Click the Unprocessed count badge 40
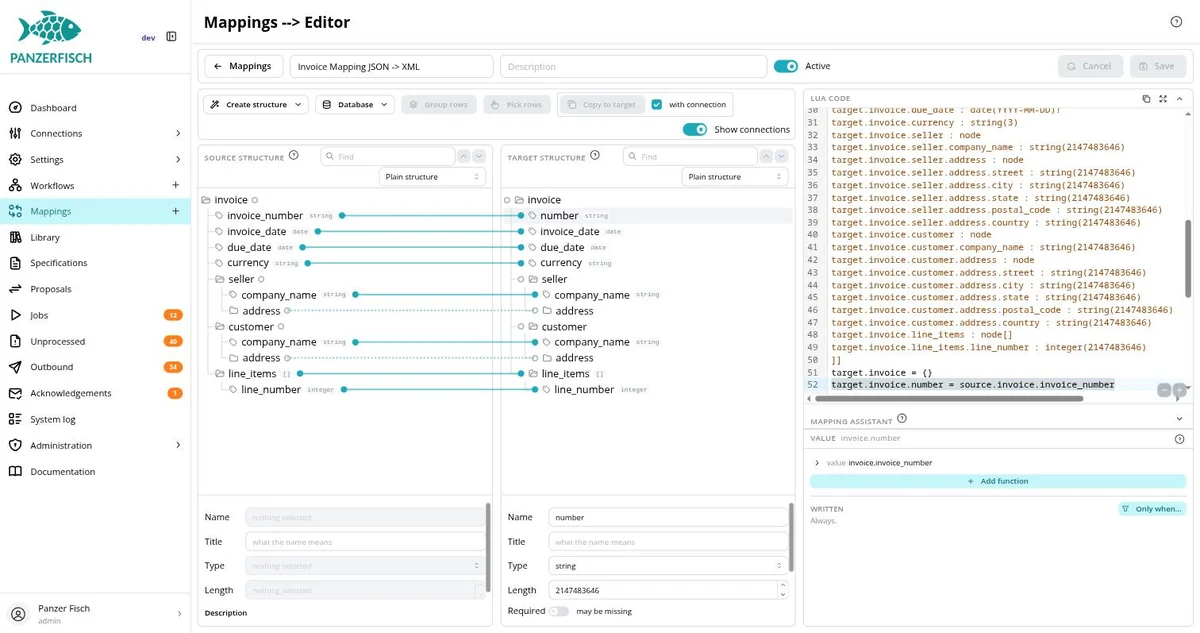Image resolution: width=1200 pixels, height=633 pixels. pyautogui.click(x=173, y=341)
